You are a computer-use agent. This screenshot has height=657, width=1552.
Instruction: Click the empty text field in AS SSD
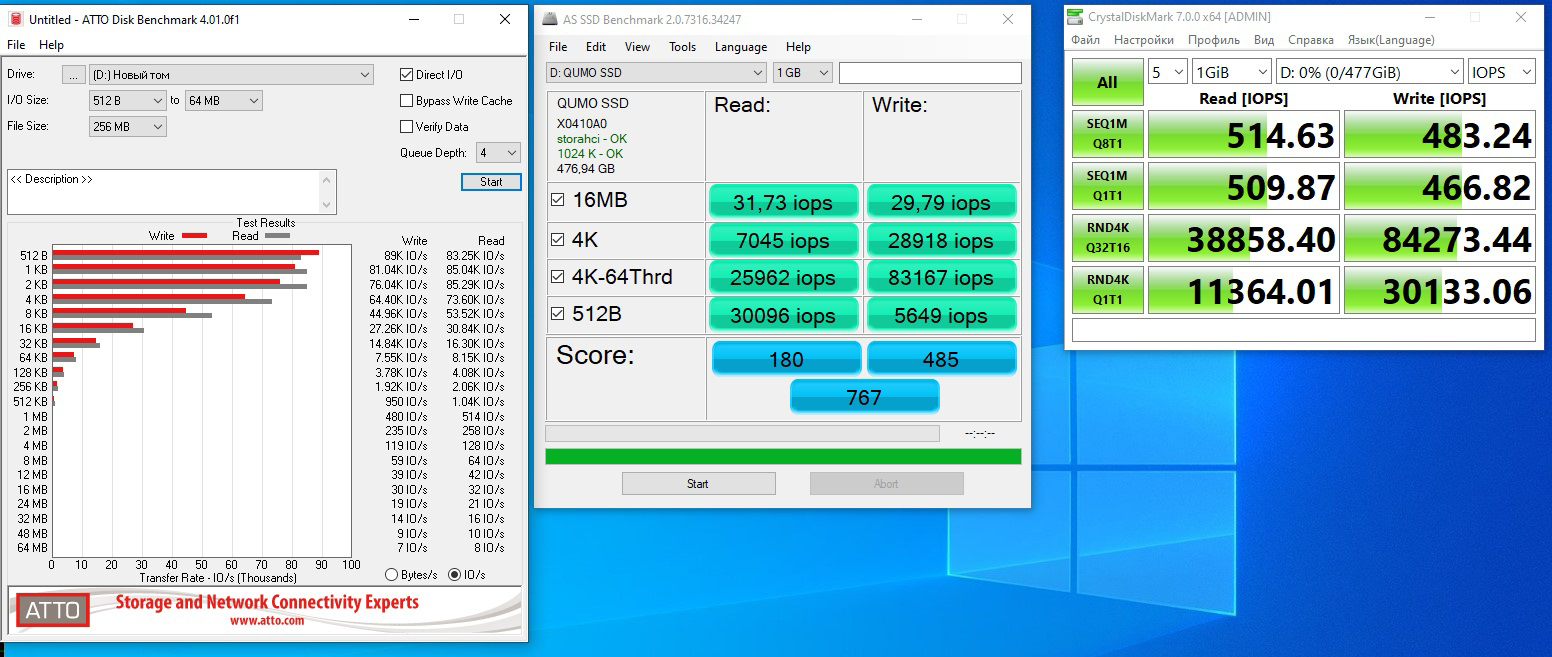click(x=930, y=72)
